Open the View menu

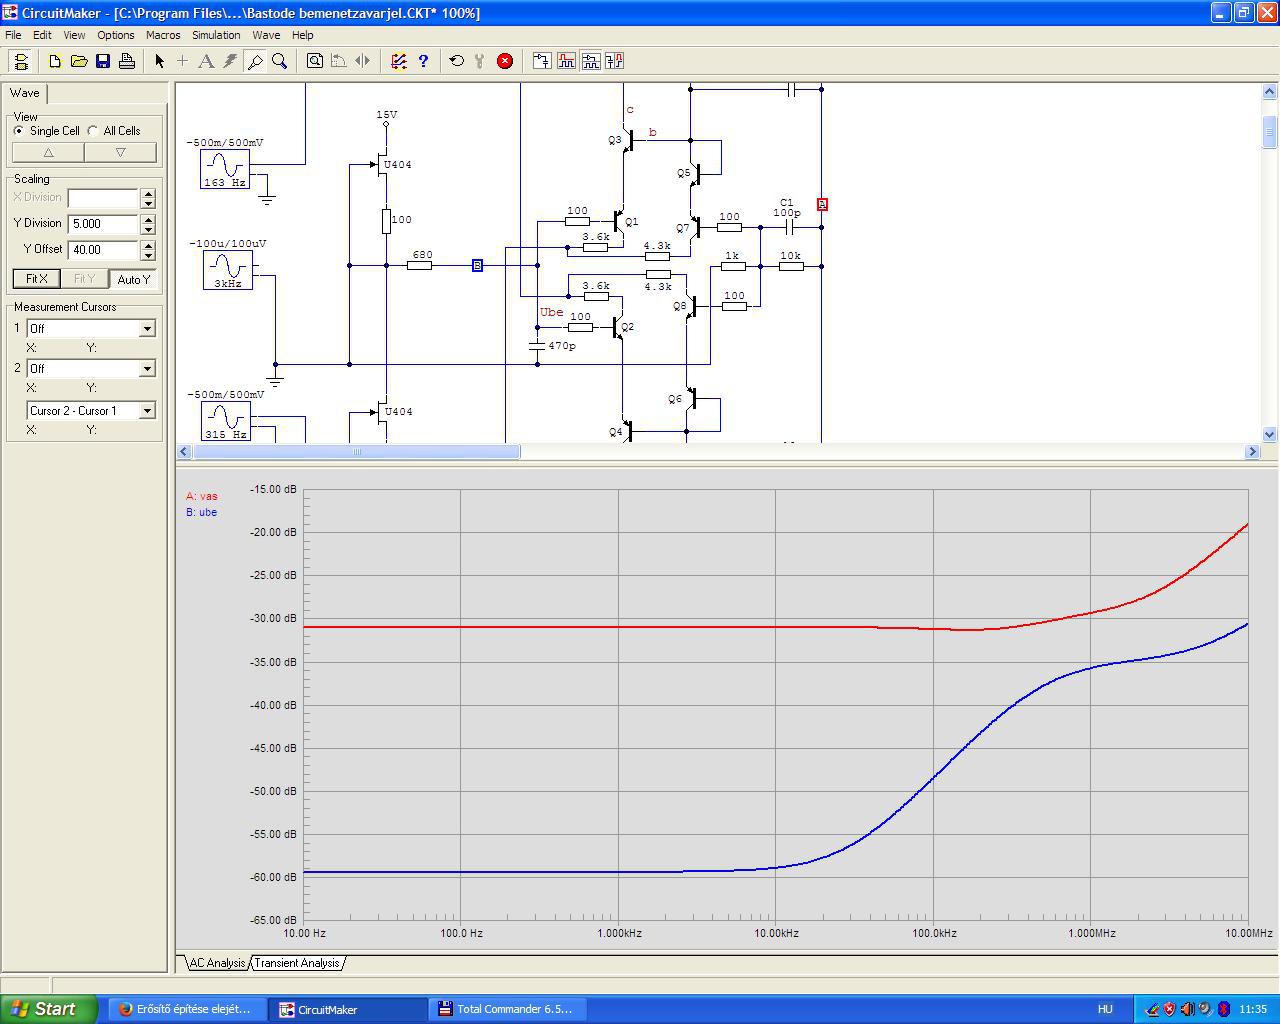click(74, 35)
